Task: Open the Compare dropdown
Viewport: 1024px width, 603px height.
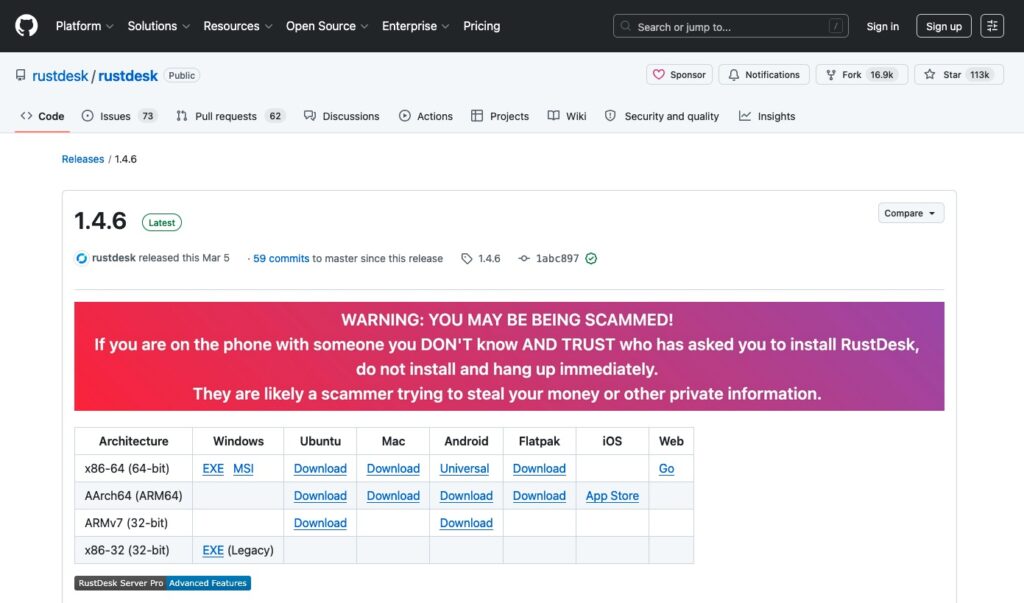Action: [x=910, y=213]
